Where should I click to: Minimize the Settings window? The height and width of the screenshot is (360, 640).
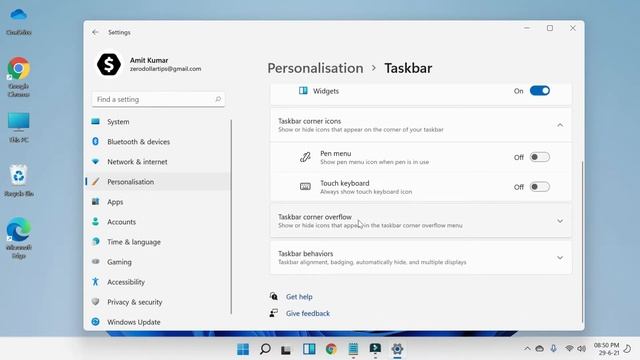click(527, 28)
